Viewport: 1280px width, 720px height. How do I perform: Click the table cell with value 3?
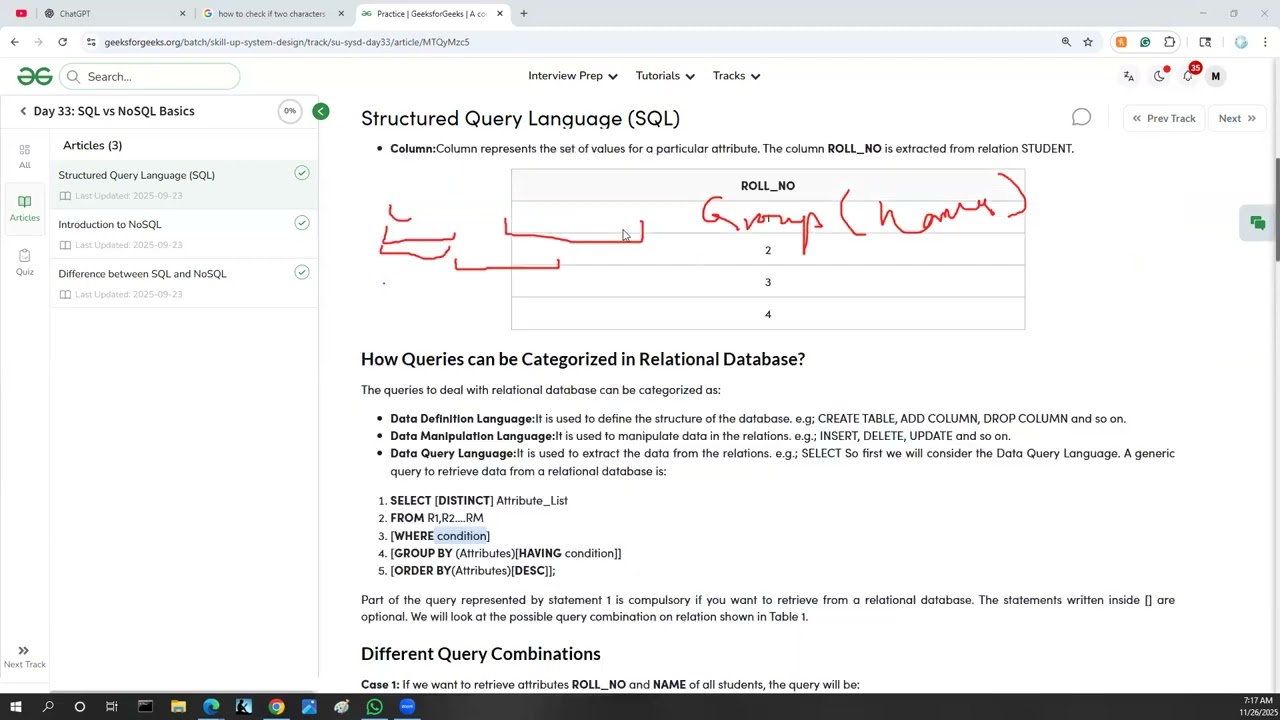click(768, 282)
